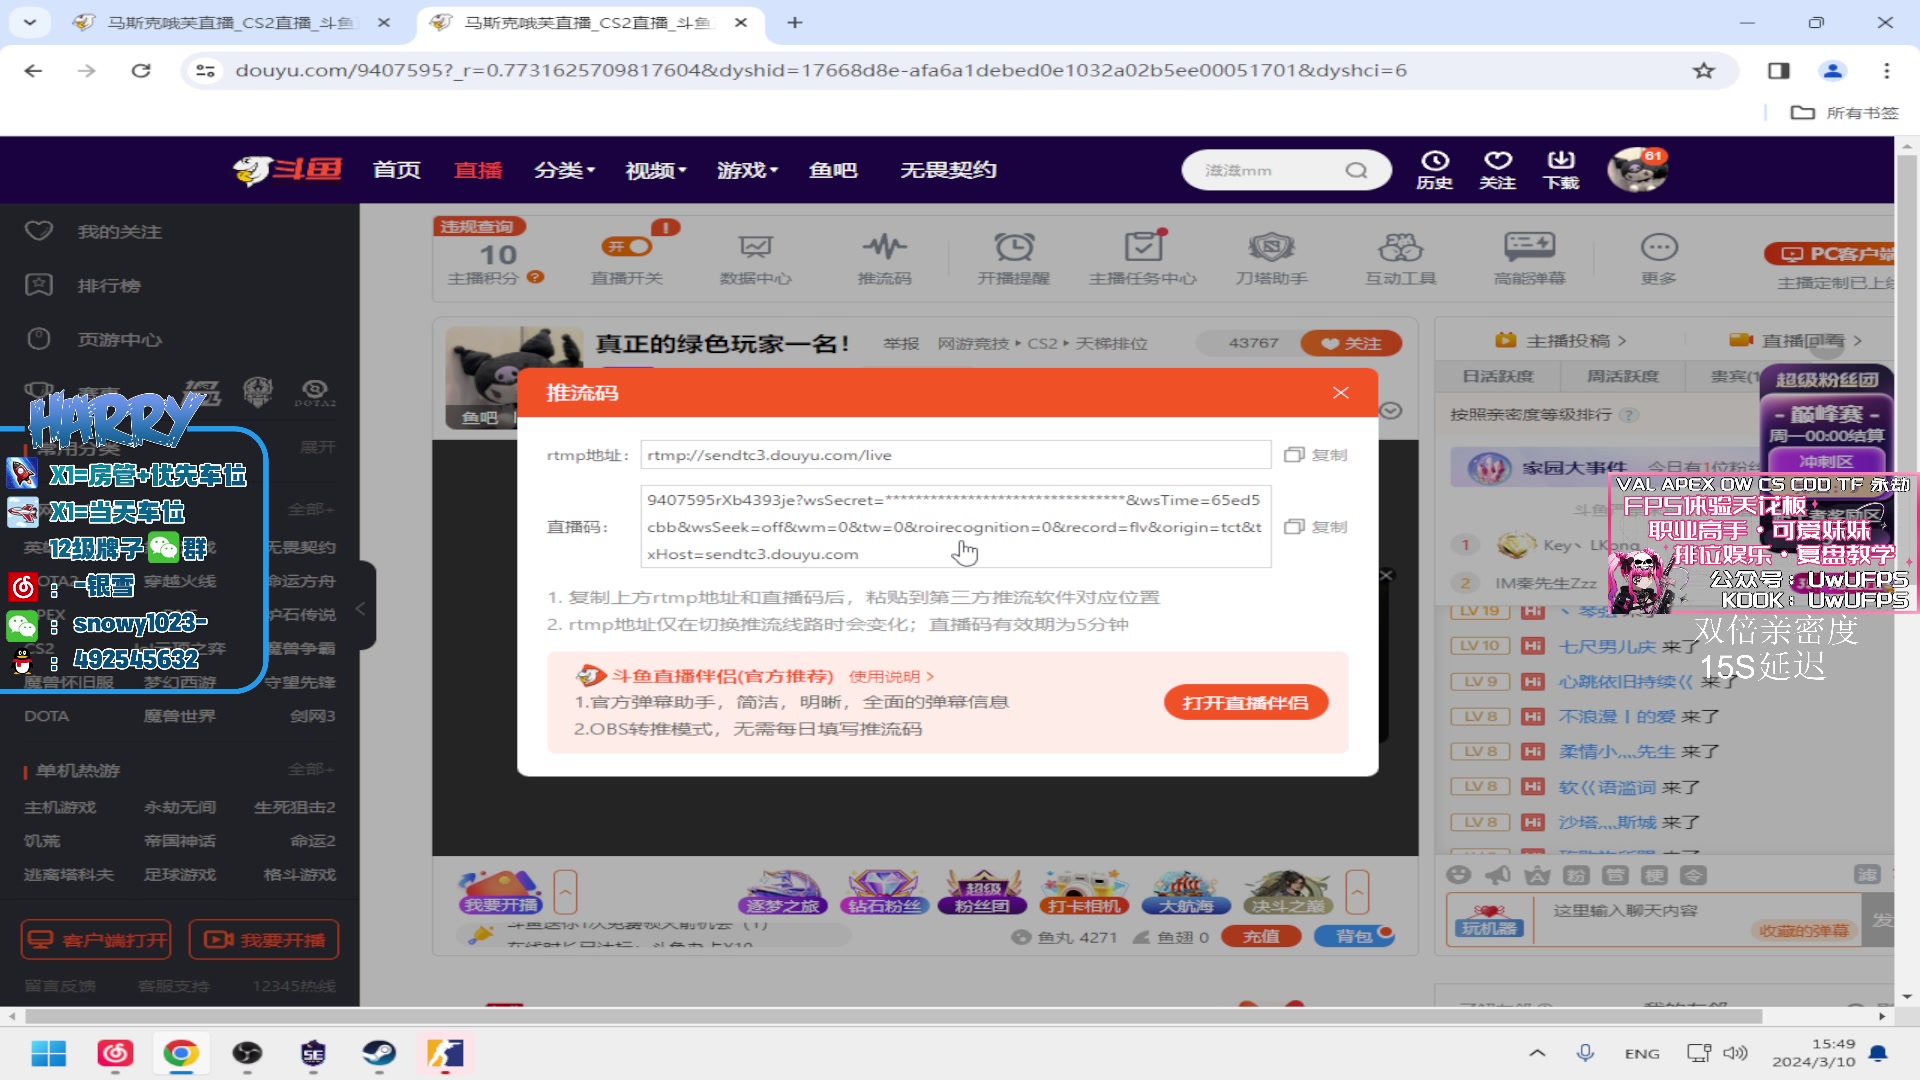Open the Interactive Tools (互动工具) icon
The image size is (1920, 1080).
pos(1401,258)
